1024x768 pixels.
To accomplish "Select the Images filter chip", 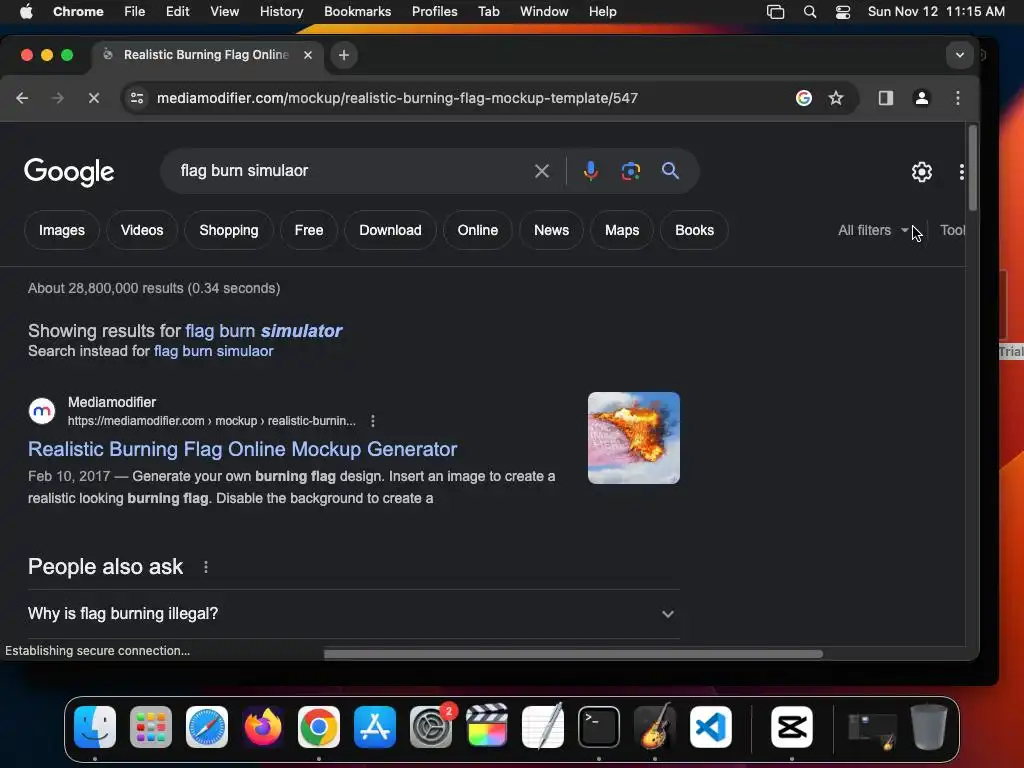I will (x=61, y=230).
